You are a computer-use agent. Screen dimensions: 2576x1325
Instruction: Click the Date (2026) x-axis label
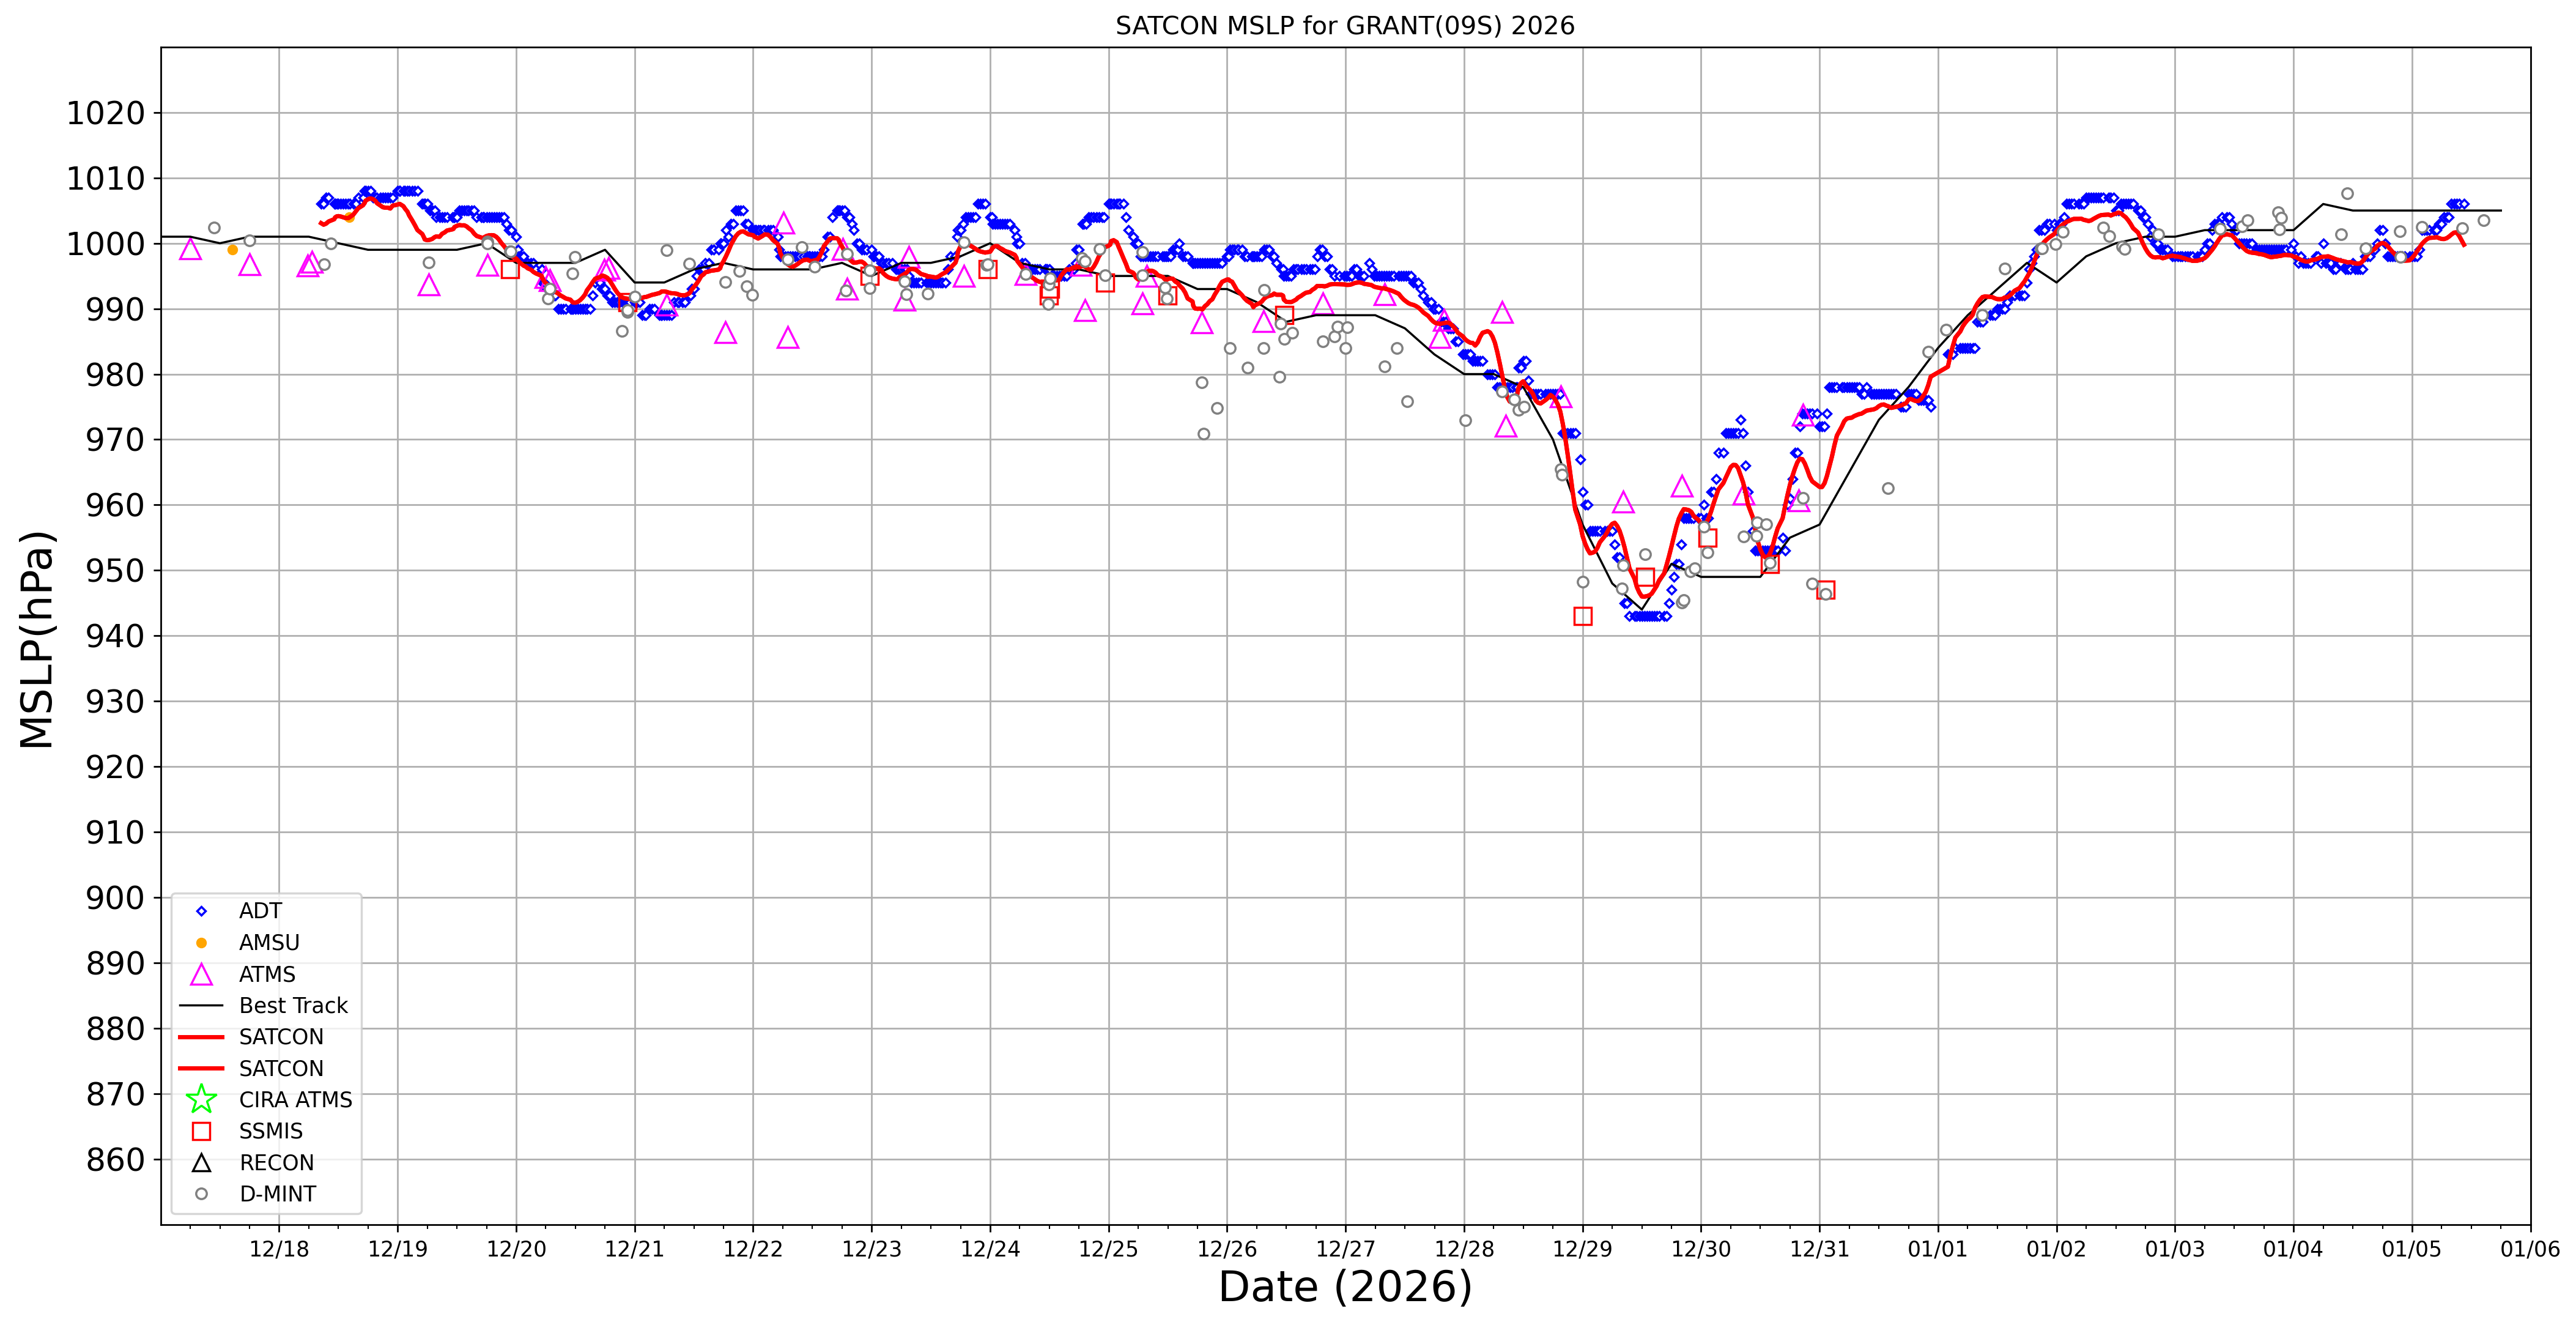[1345, 1287]
